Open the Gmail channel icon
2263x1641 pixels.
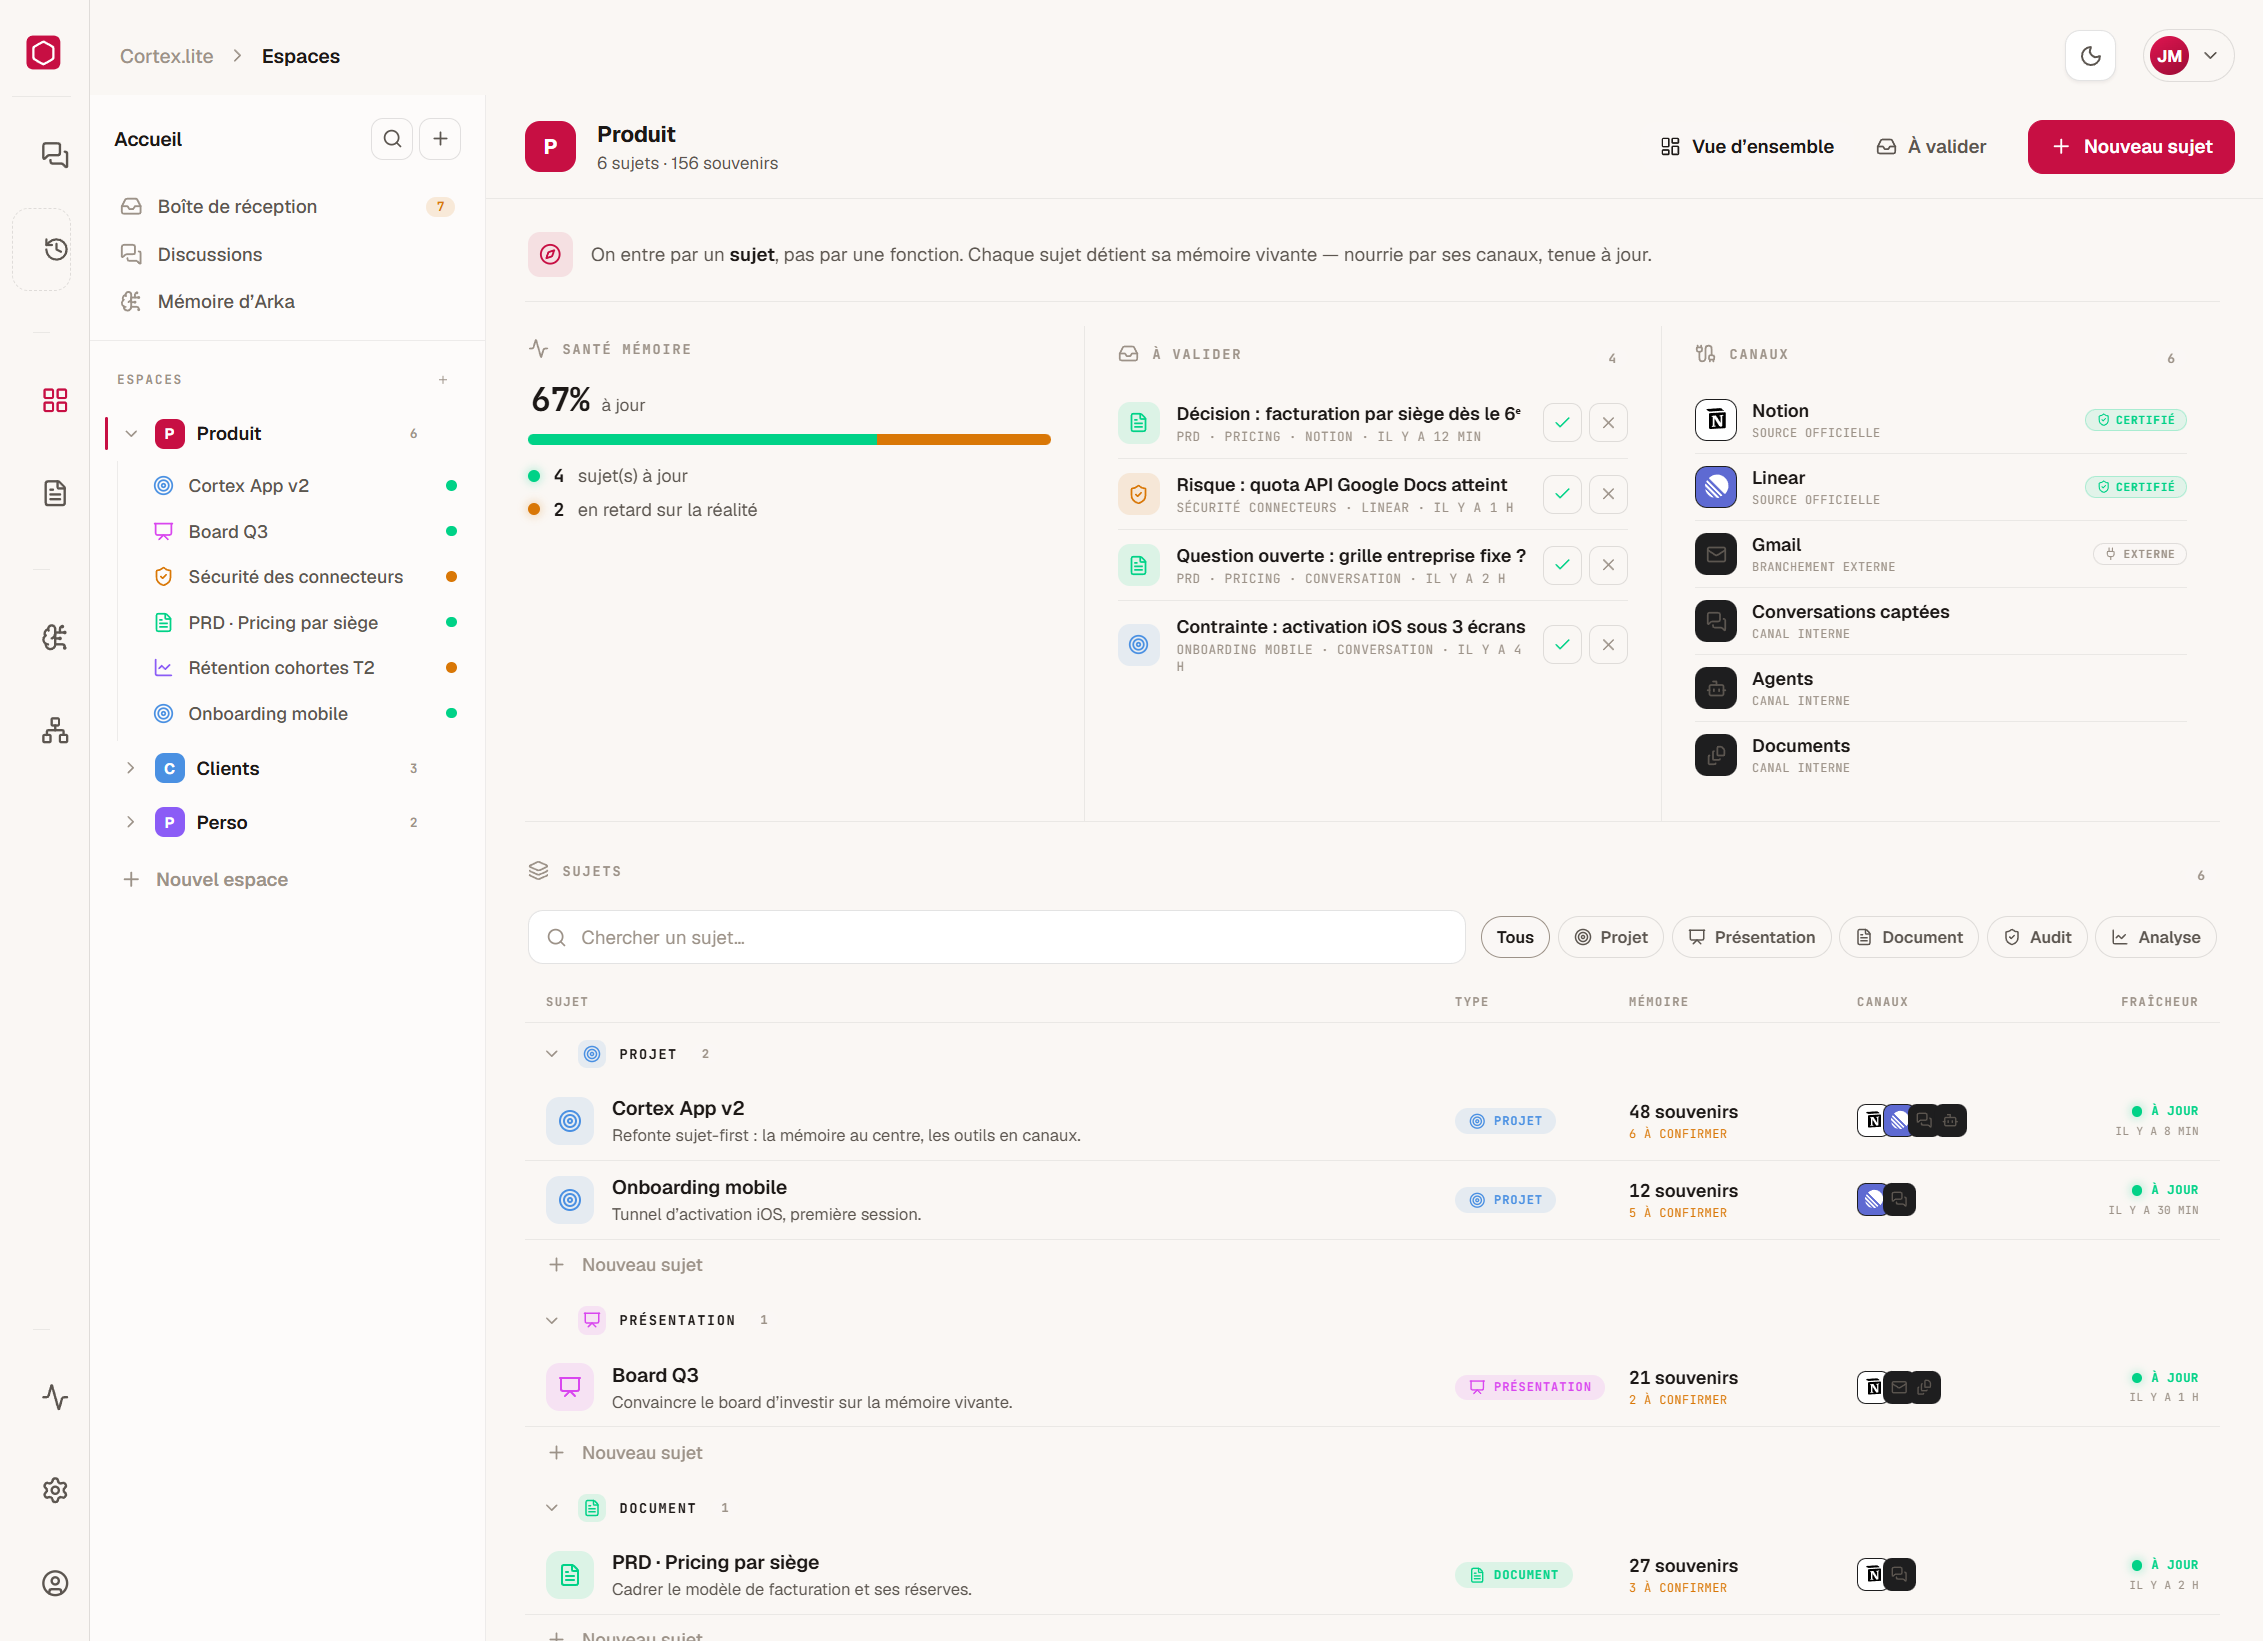(x=1716, y=554)
